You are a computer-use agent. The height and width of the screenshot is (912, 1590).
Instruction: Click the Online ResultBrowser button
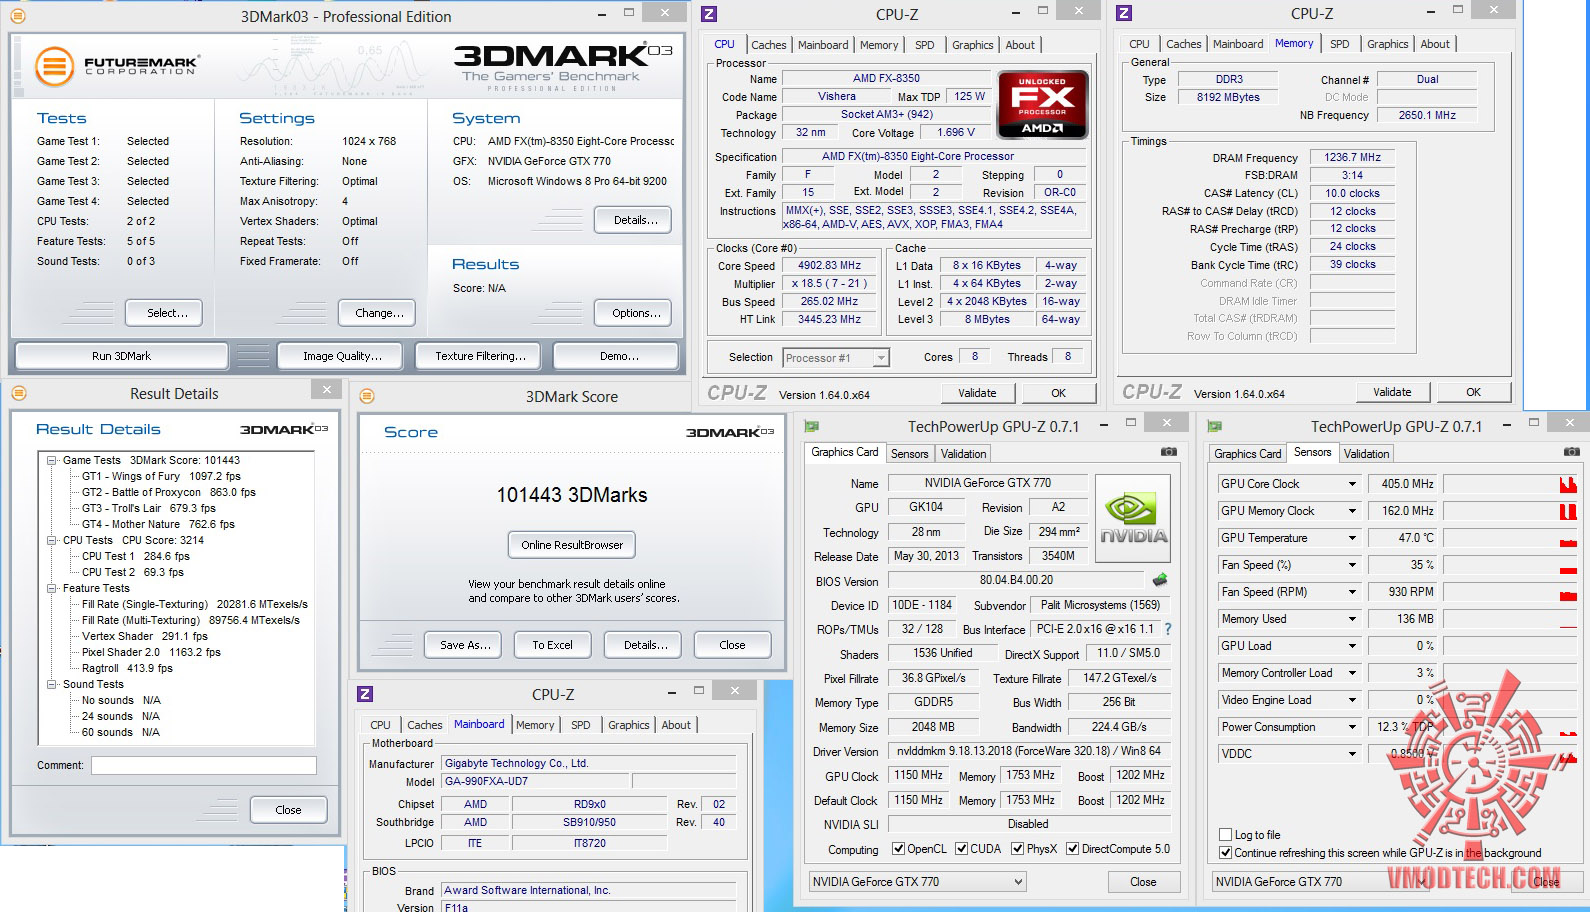coord(572,545)
